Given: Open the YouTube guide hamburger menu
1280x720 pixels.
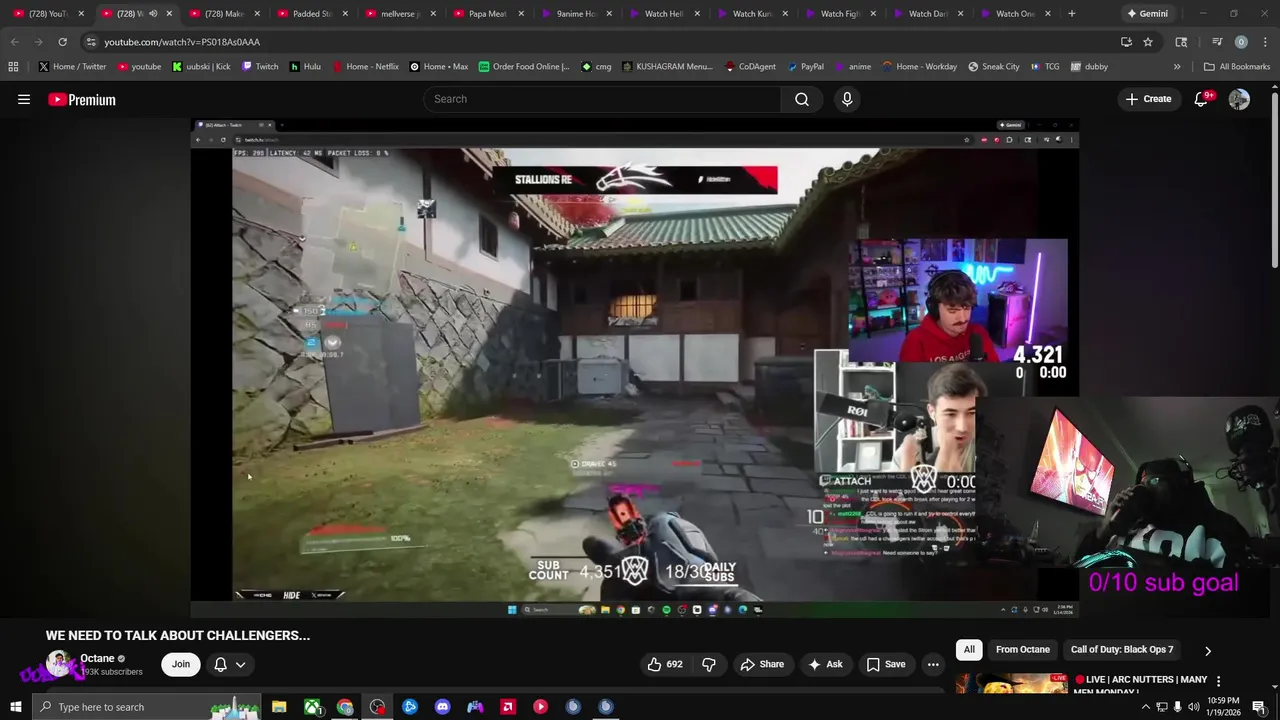Looking at the screenshot, I should pos(24,99).
